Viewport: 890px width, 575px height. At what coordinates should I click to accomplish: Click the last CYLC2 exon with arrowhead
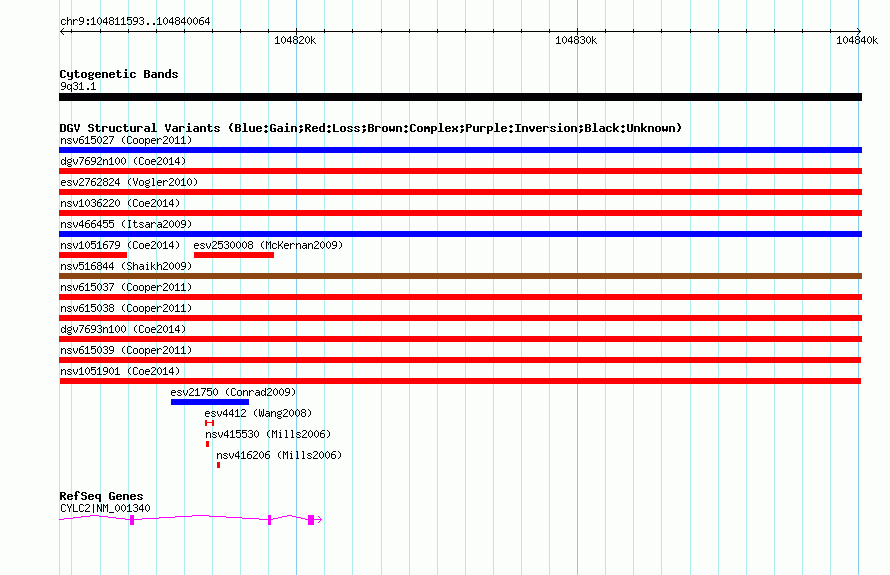(315, 520)
